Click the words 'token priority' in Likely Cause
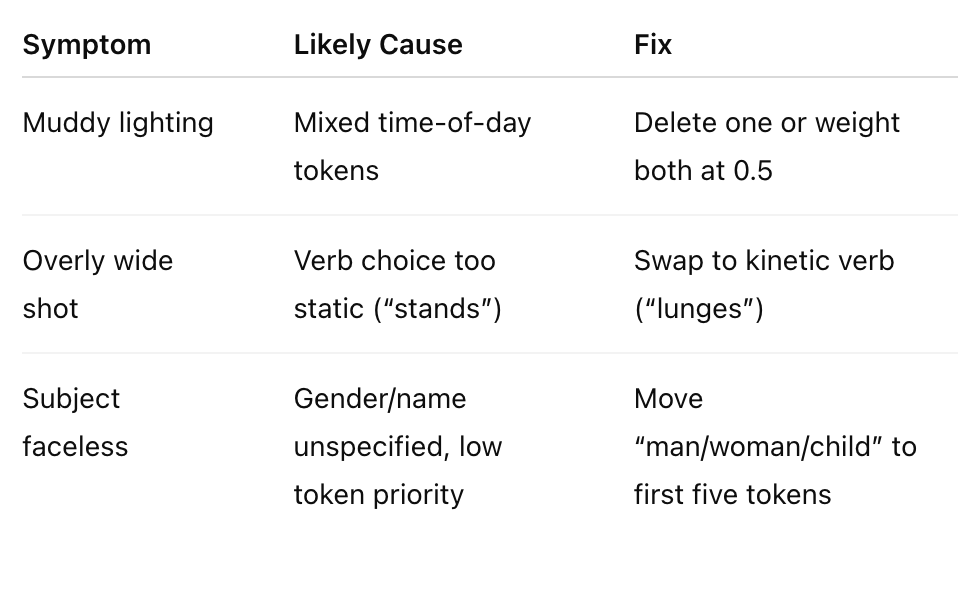The image size is (966, 600). point(378,495)
